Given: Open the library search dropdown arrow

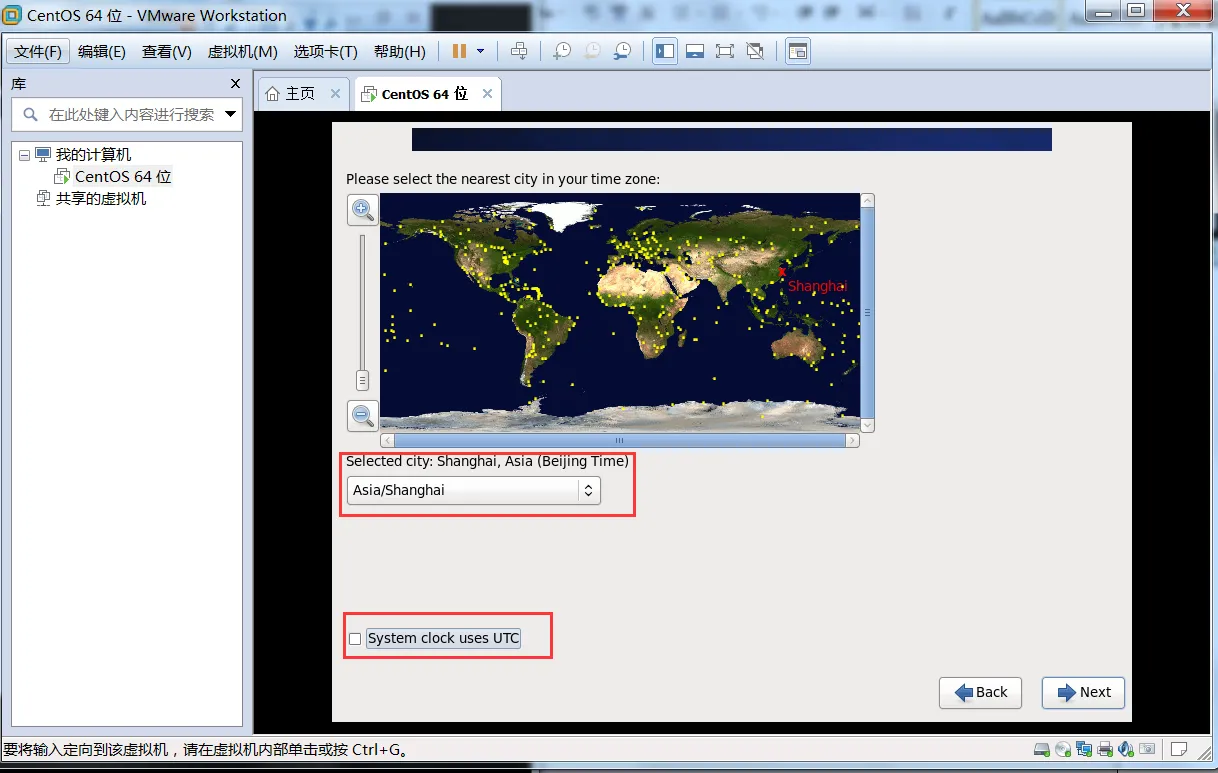Looking at the screenshot, I should pos(231,114).
